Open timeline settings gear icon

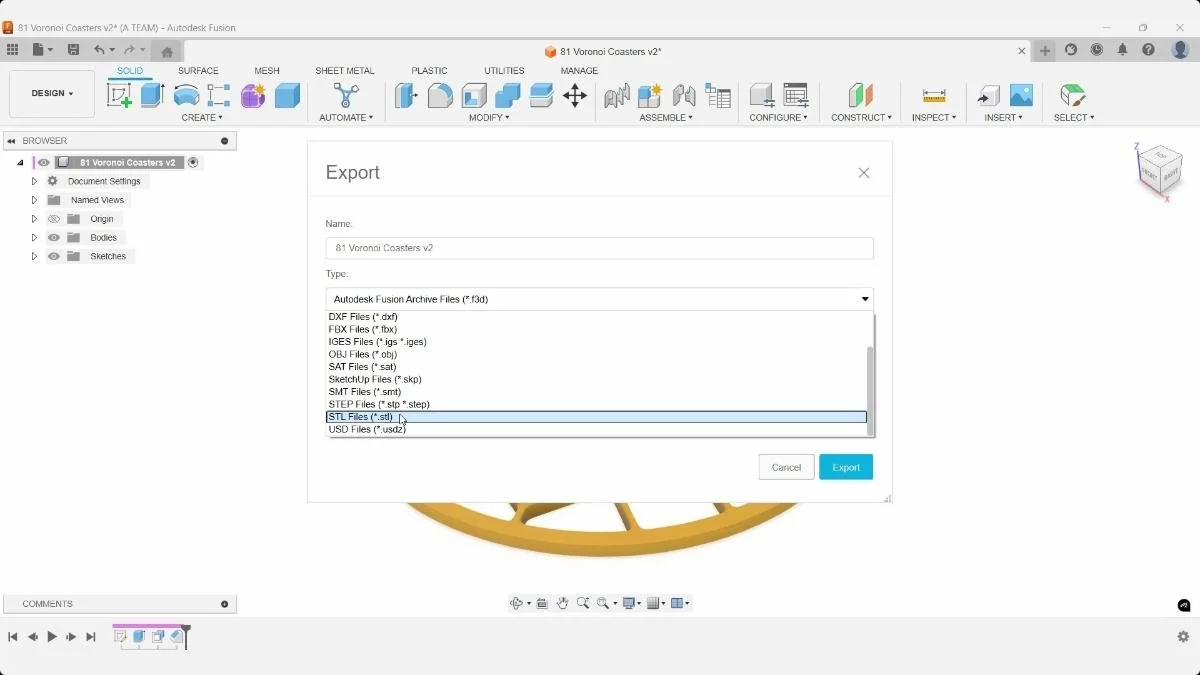(x=1183, y=637)
